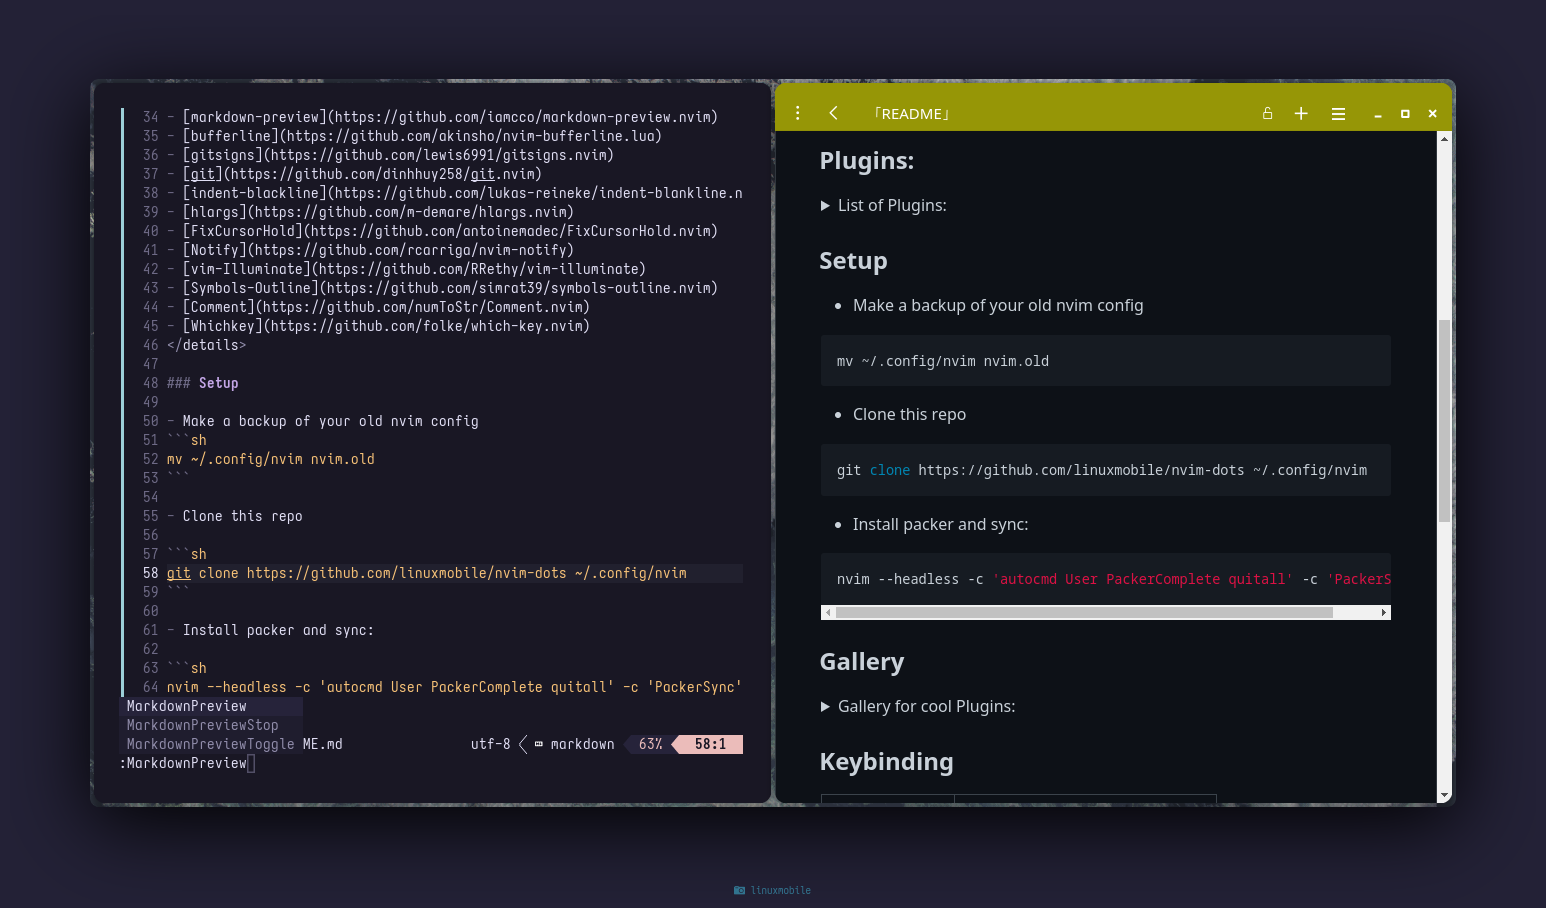The image size is (1546, 908).
Task: Click the Gallery heading in preview
Action: 861,662
